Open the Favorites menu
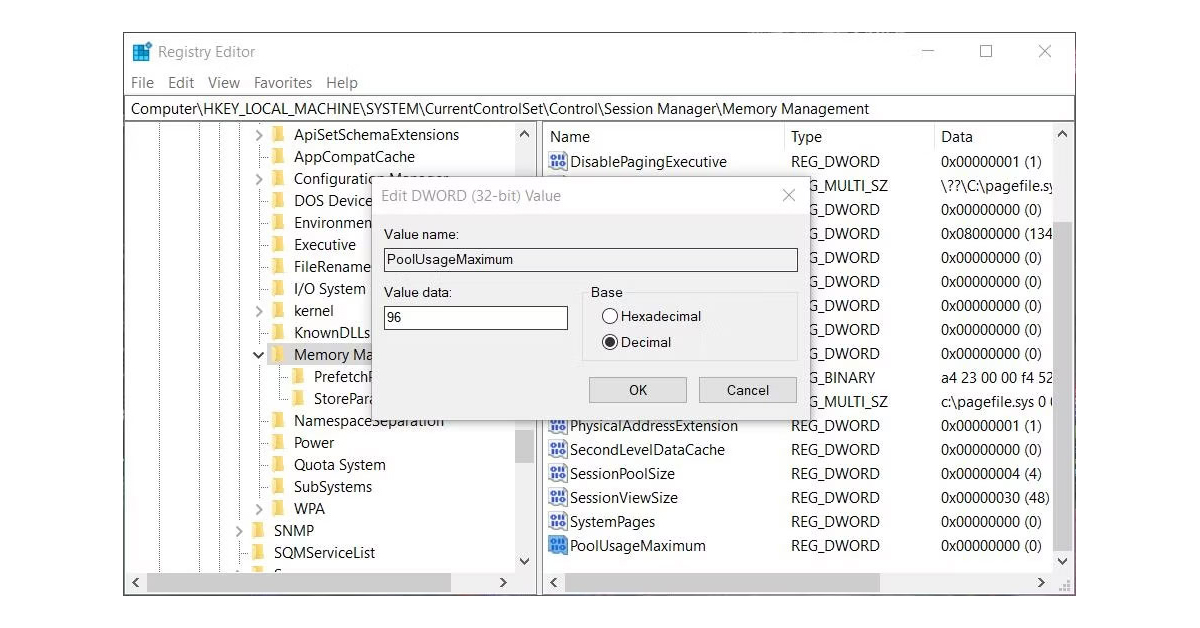This screenshot has width=1200, height=628. point(283,83)
